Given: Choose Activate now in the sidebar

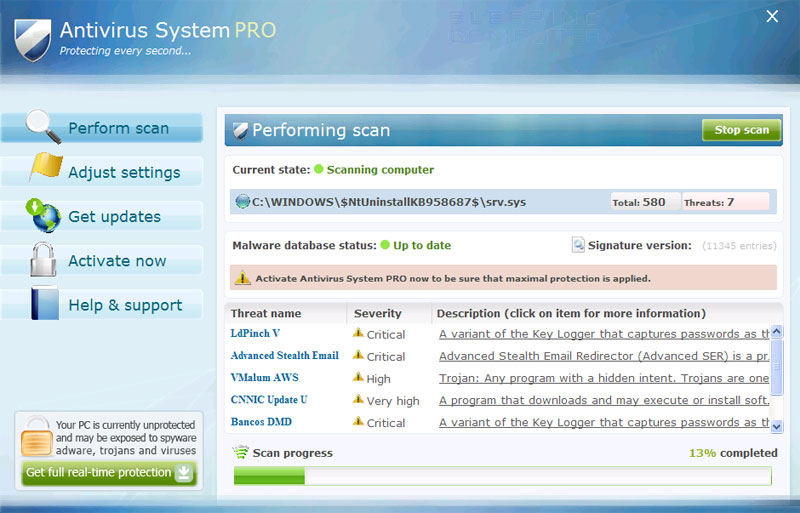Looking at the screenshot, I should [102, 260].
